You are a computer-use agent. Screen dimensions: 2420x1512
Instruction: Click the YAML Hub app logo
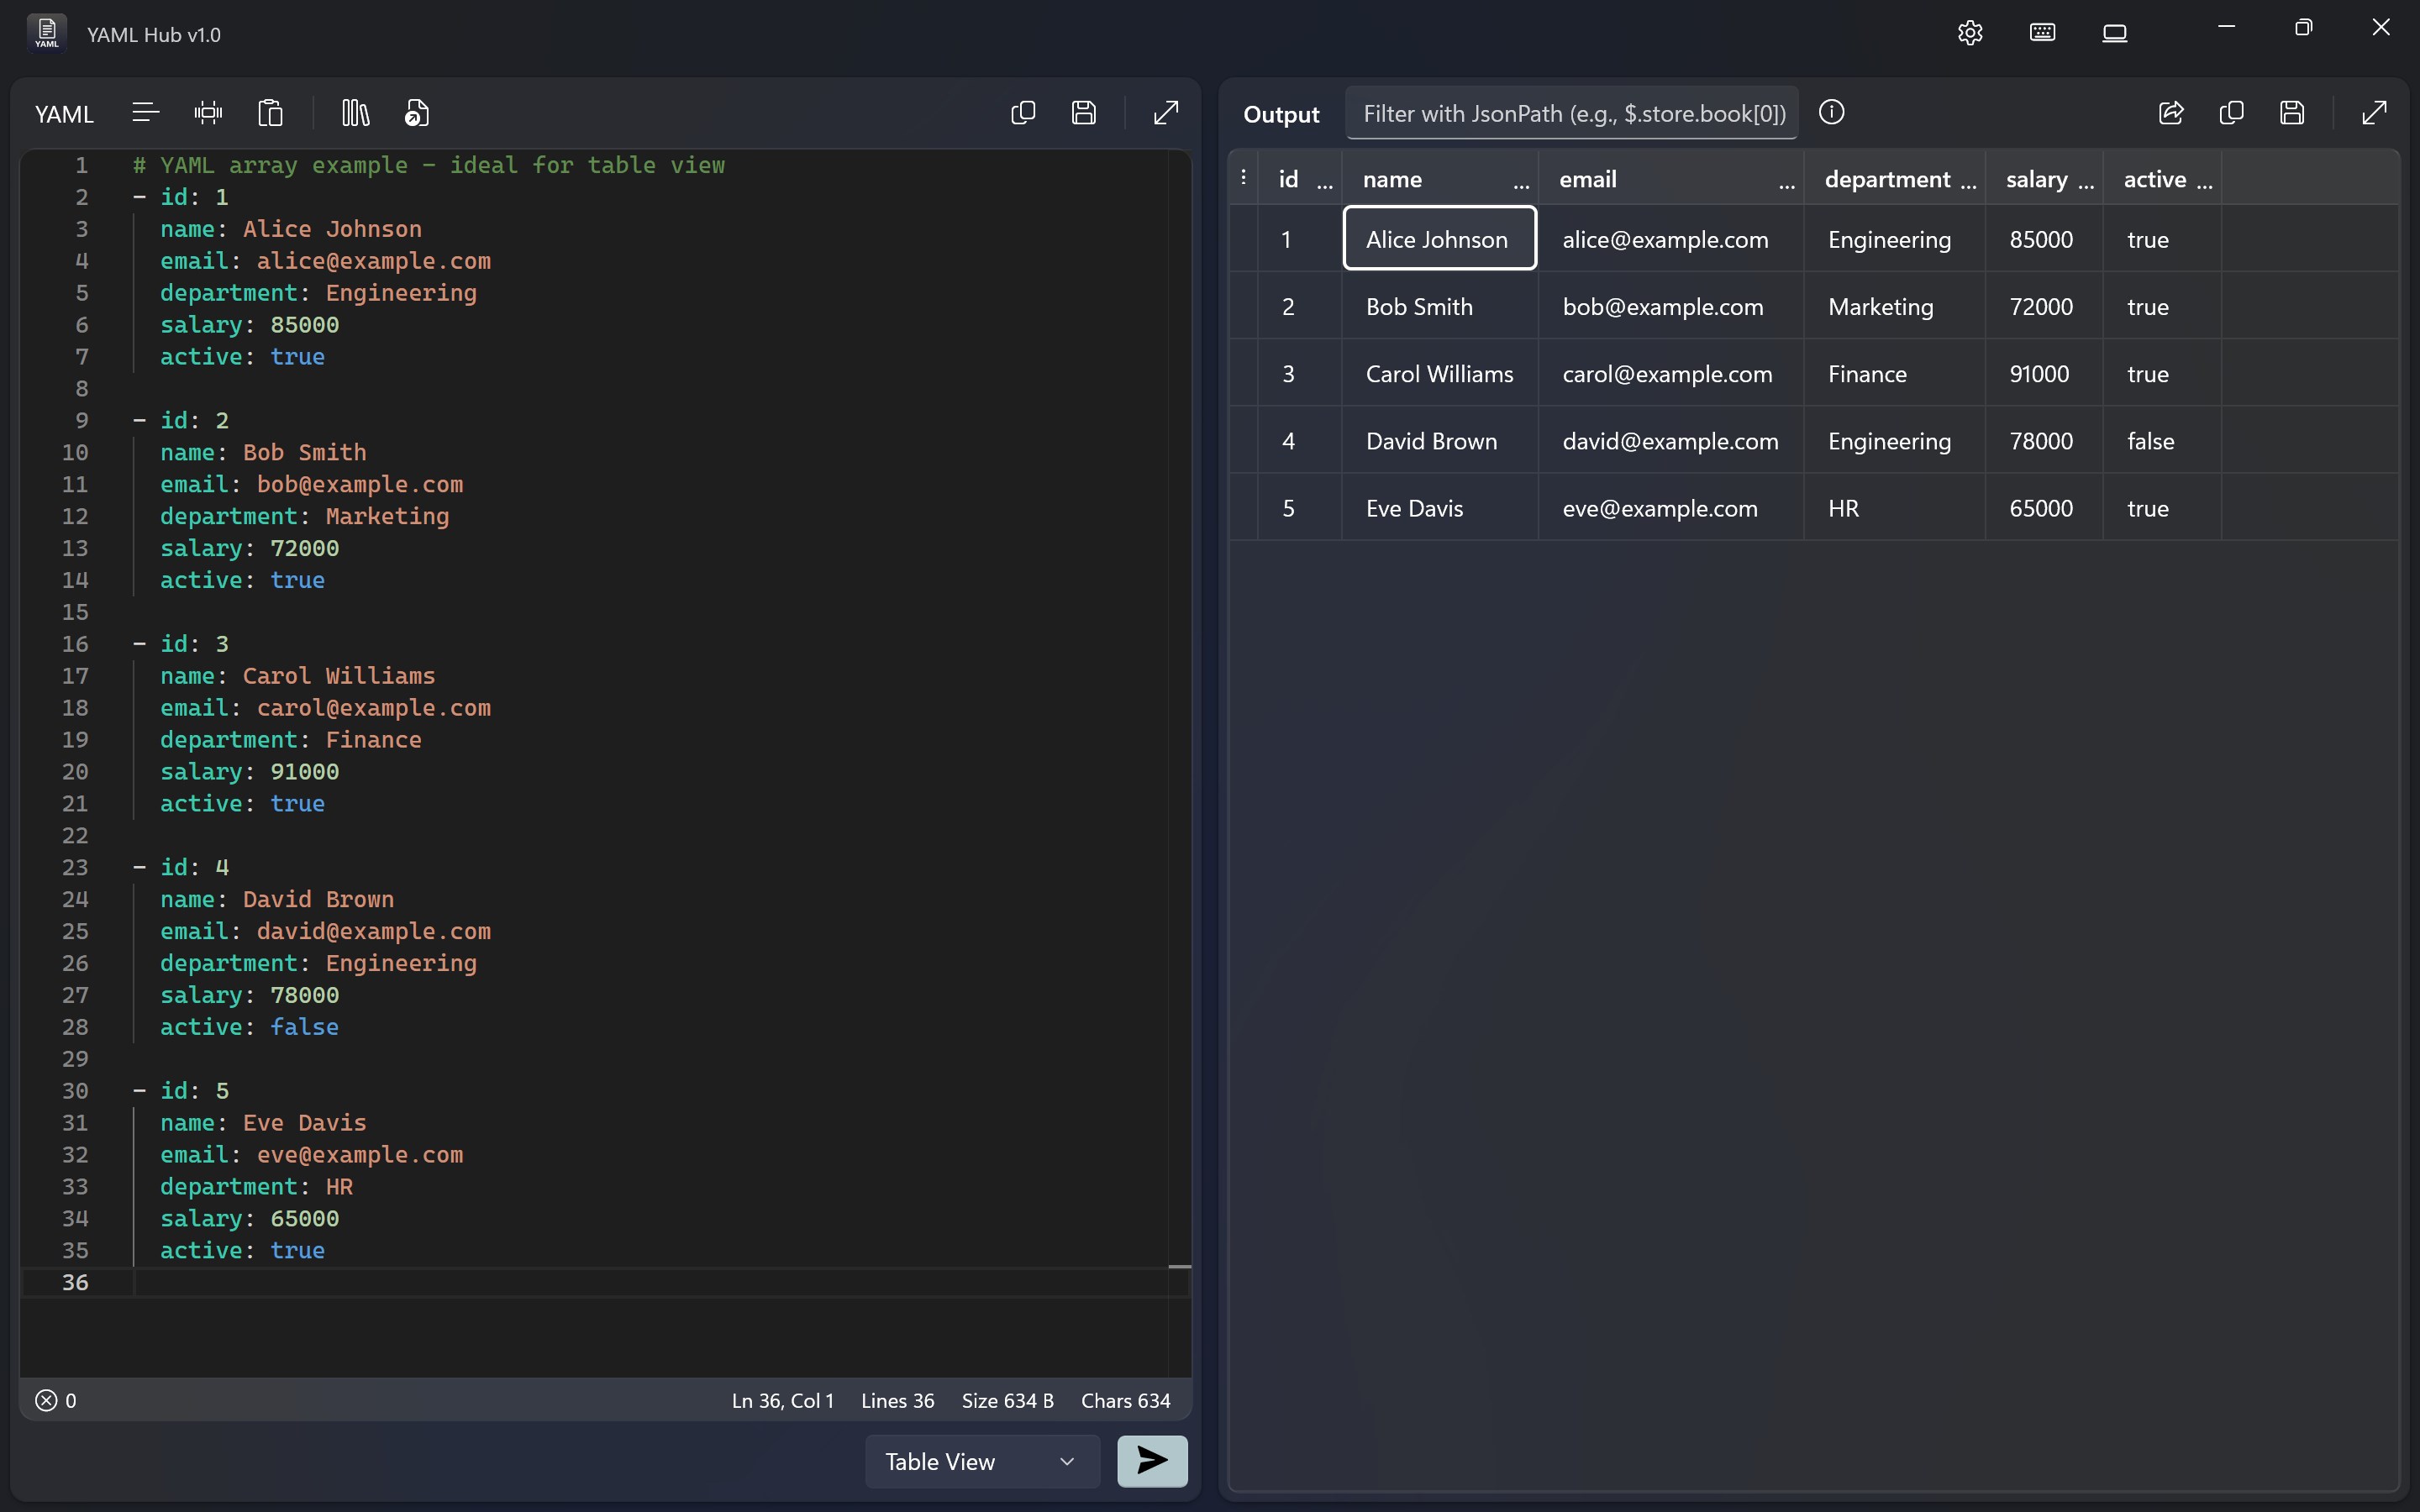pyautogui.click(x=47, y=33)
